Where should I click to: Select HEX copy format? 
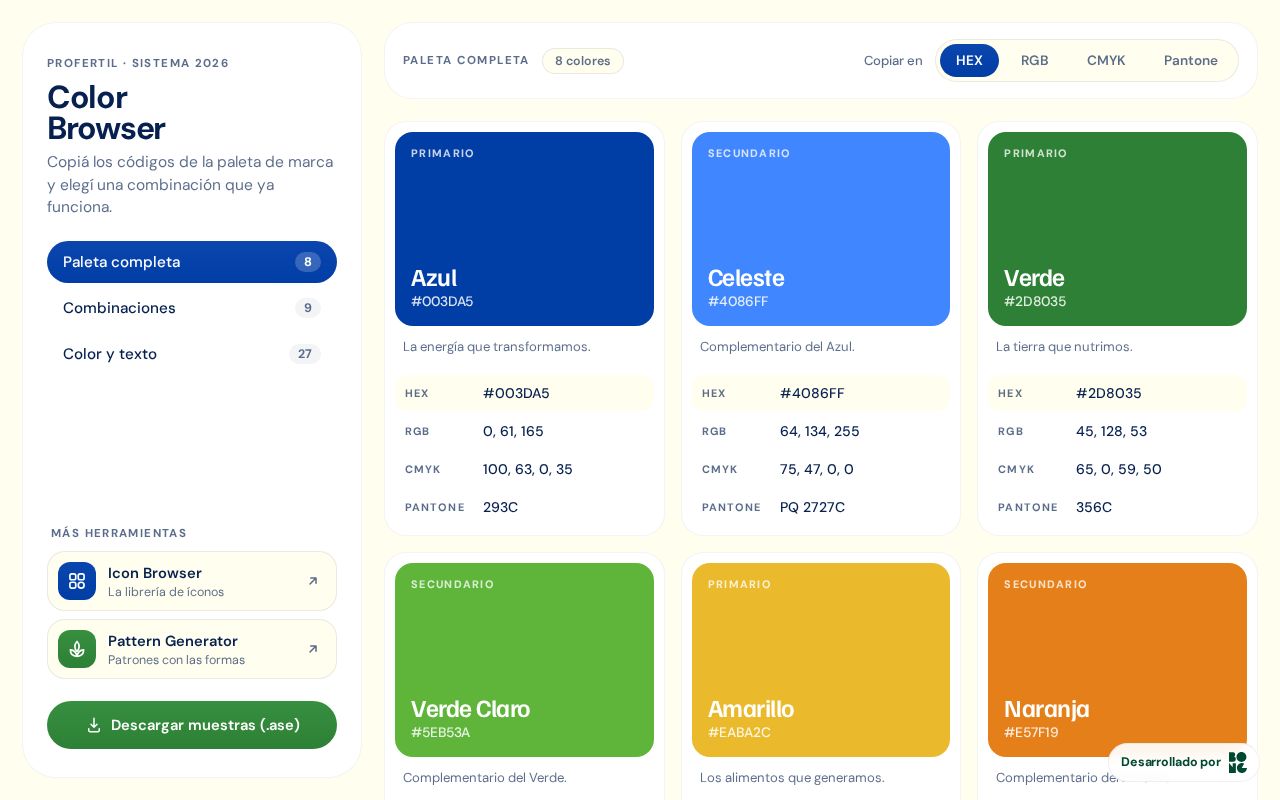[969, 61]
